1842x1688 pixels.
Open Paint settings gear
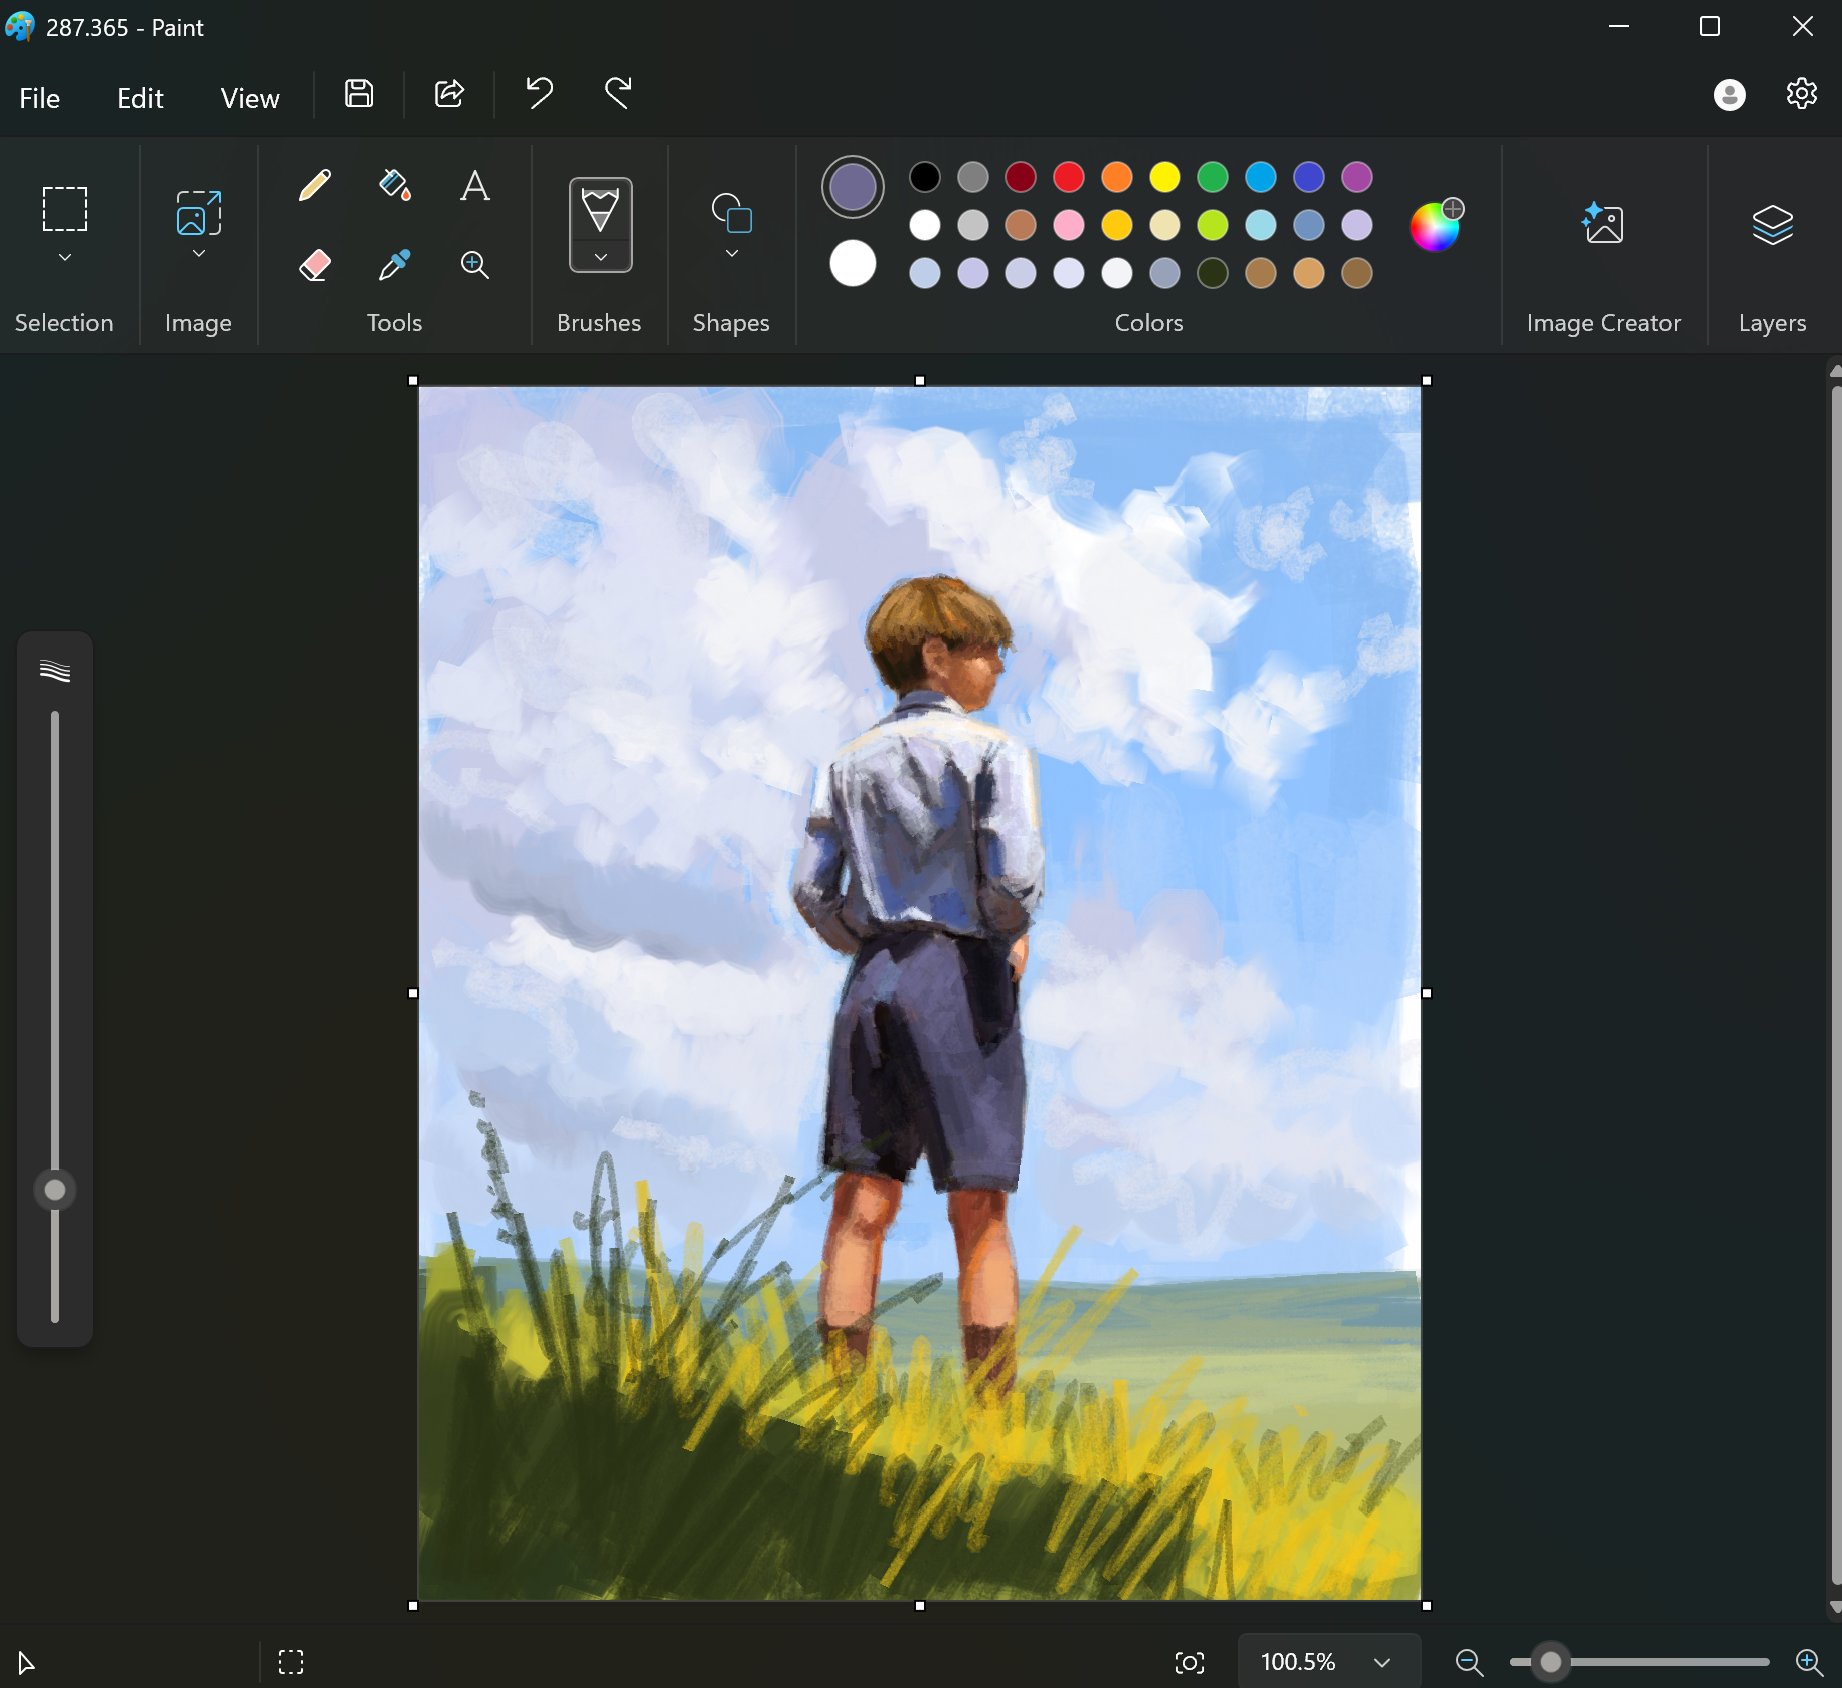1801,94
